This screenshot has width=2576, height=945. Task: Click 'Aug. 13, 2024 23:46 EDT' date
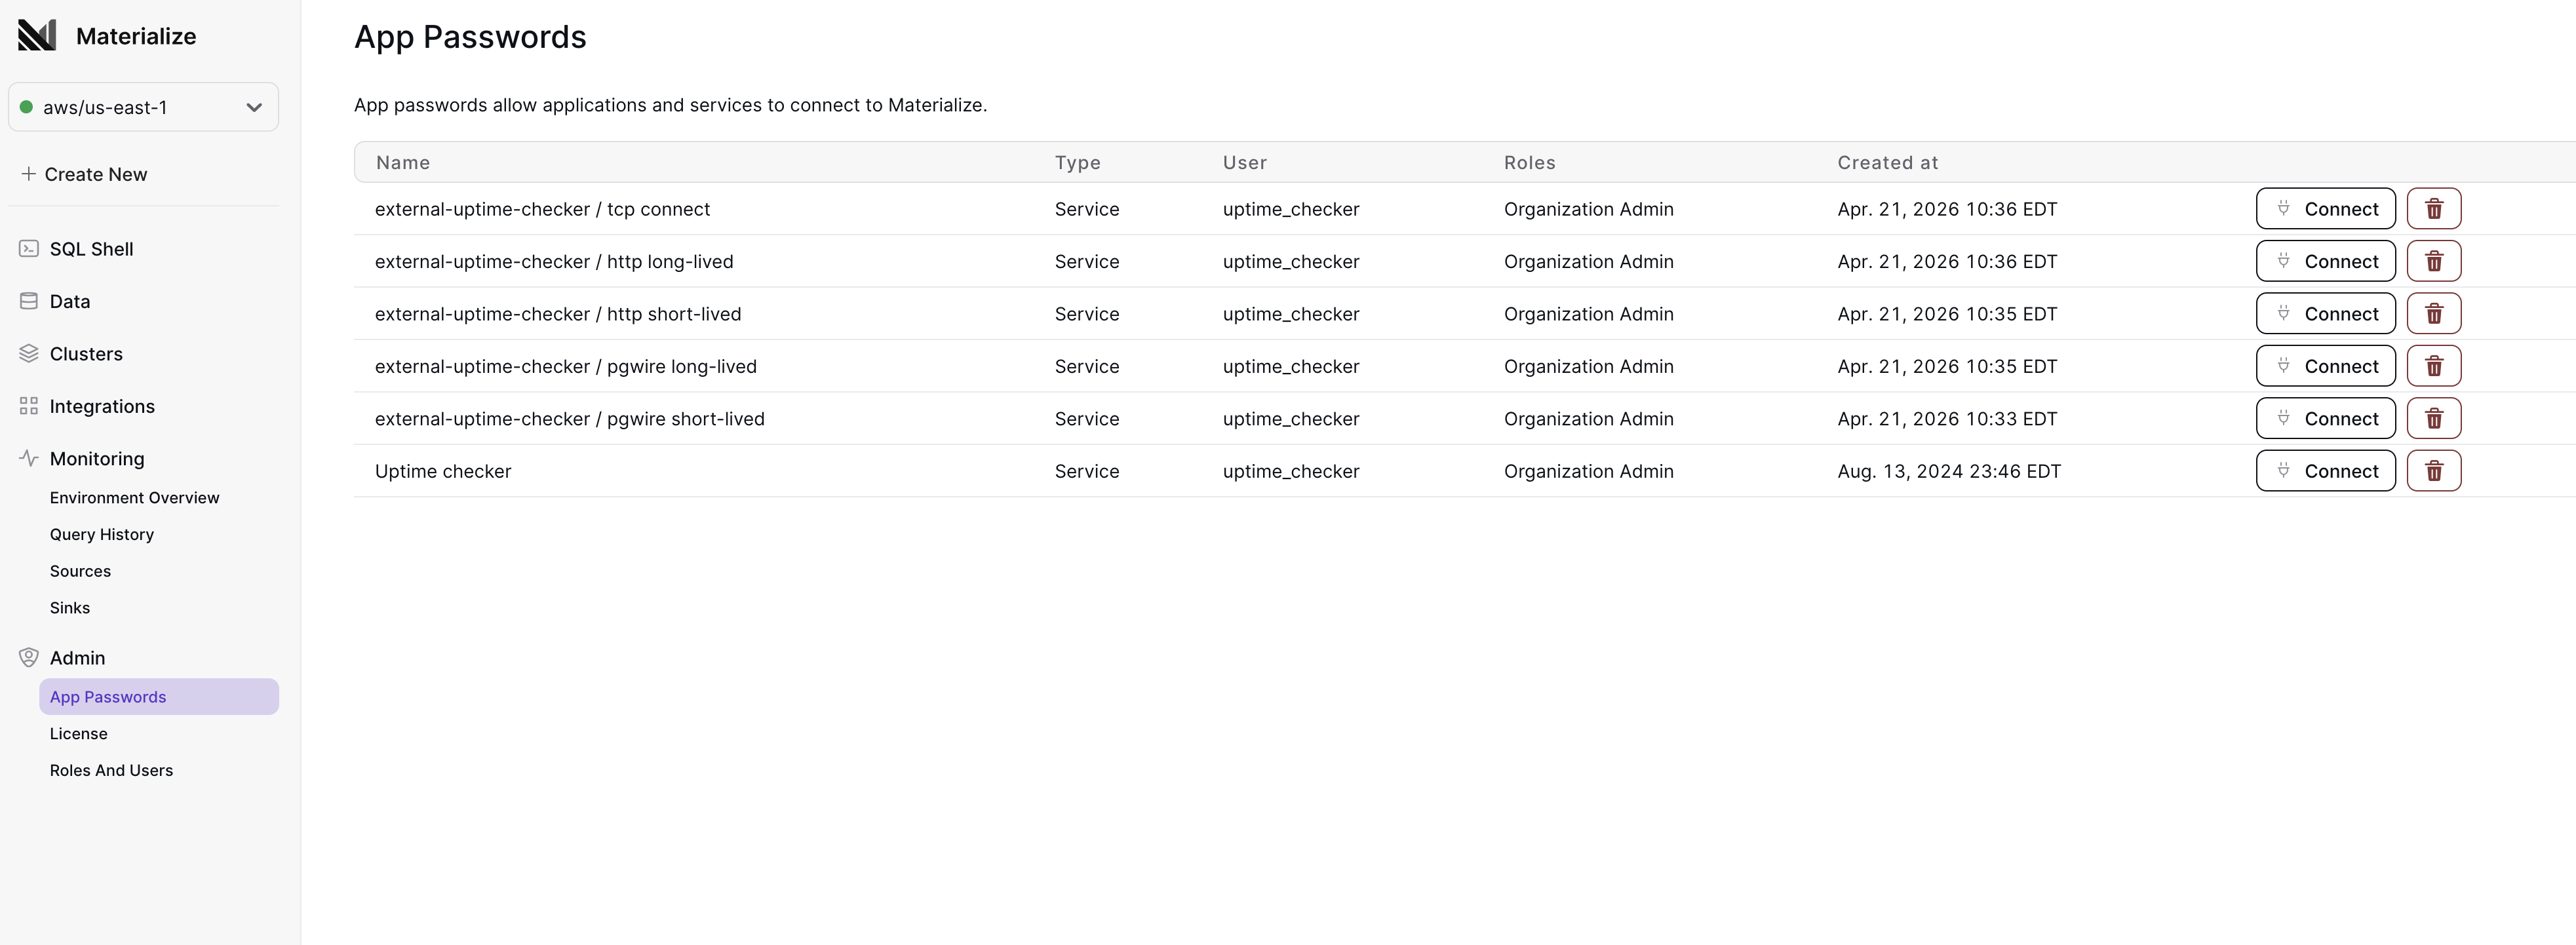coord(1949,471)
